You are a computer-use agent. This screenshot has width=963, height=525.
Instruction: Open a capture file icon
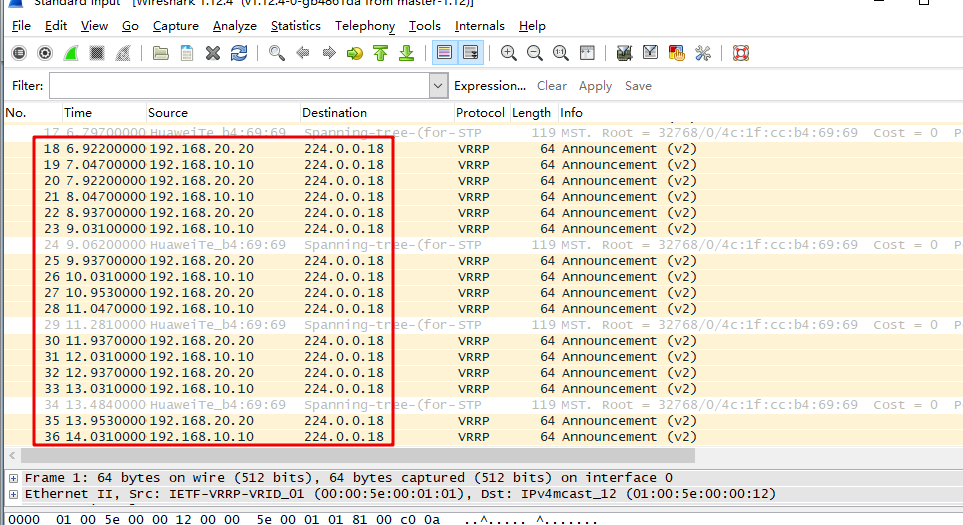pos(161,53)
